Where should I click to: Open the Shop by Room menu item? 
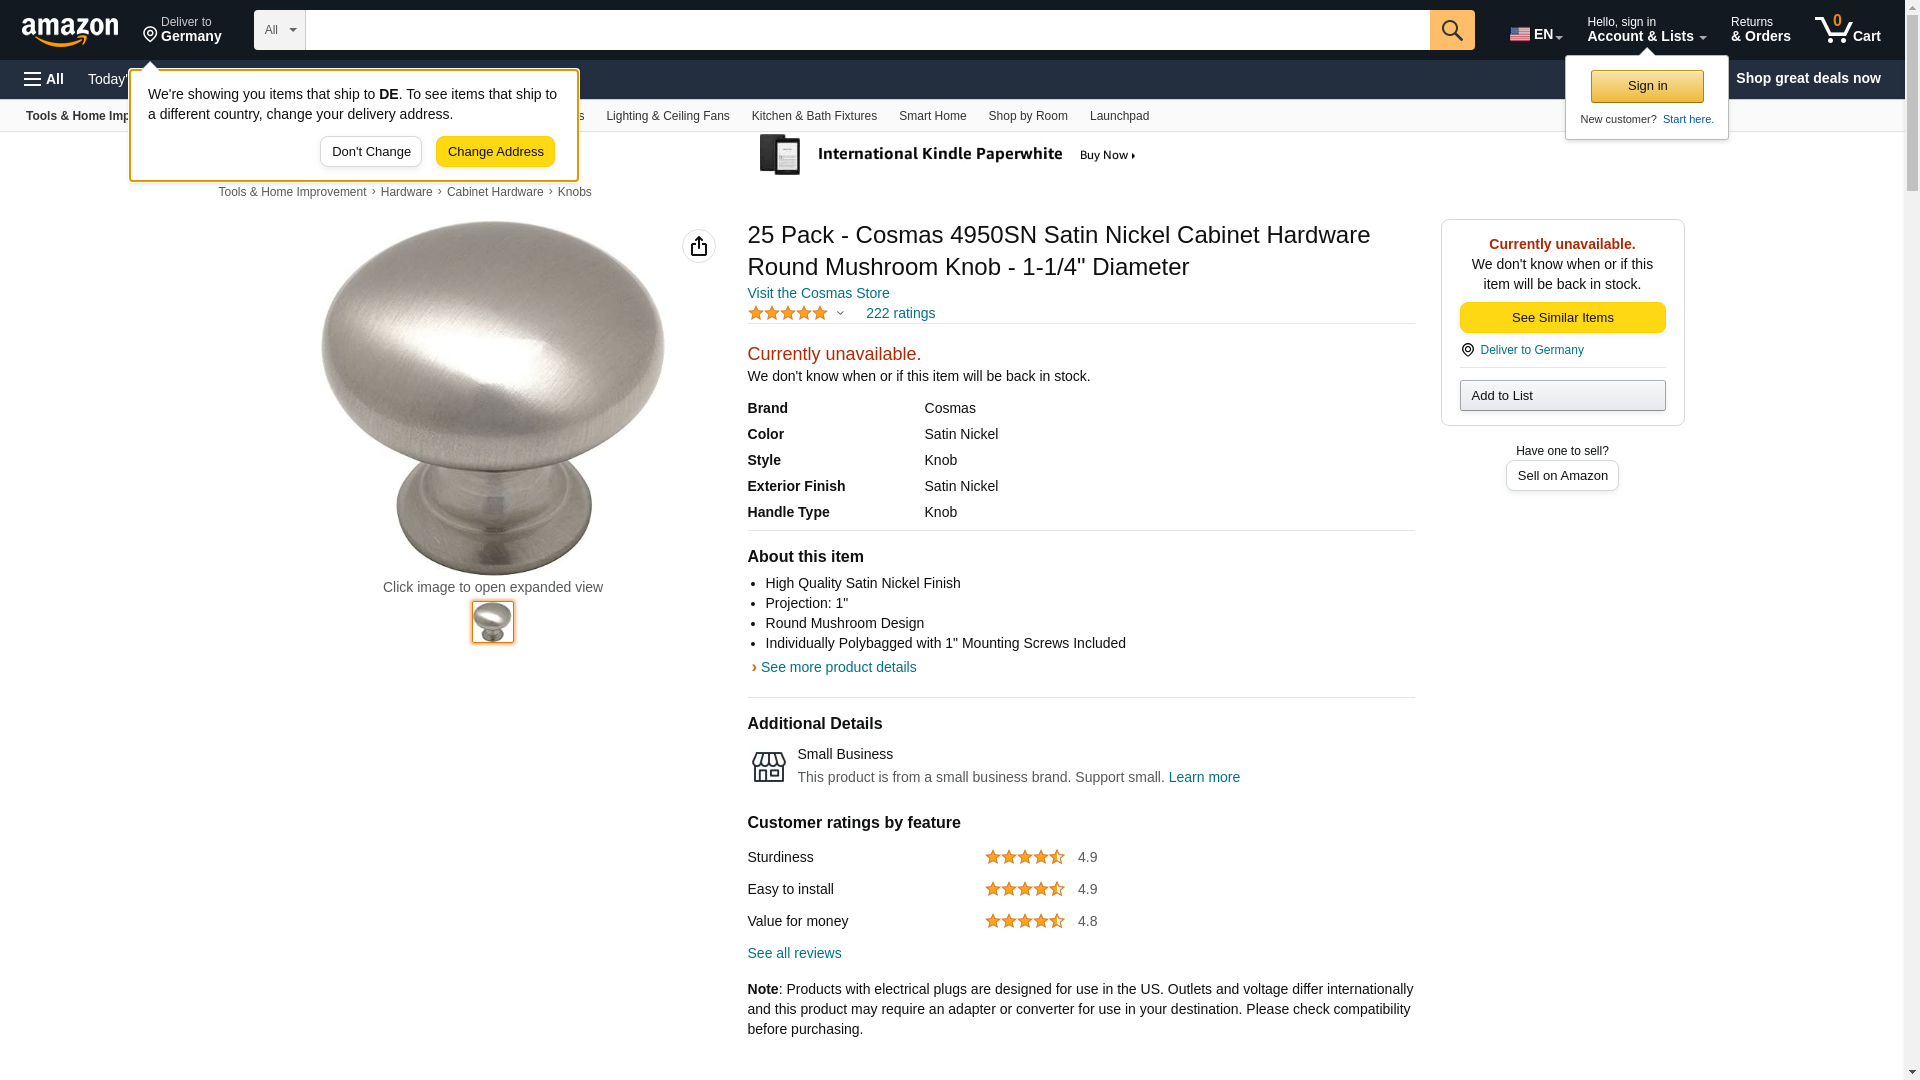(1028, 116)
